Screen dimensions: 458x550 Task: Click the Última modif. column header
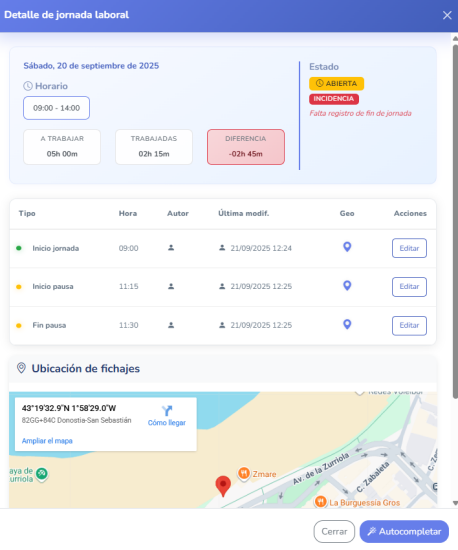coord(243,213)
